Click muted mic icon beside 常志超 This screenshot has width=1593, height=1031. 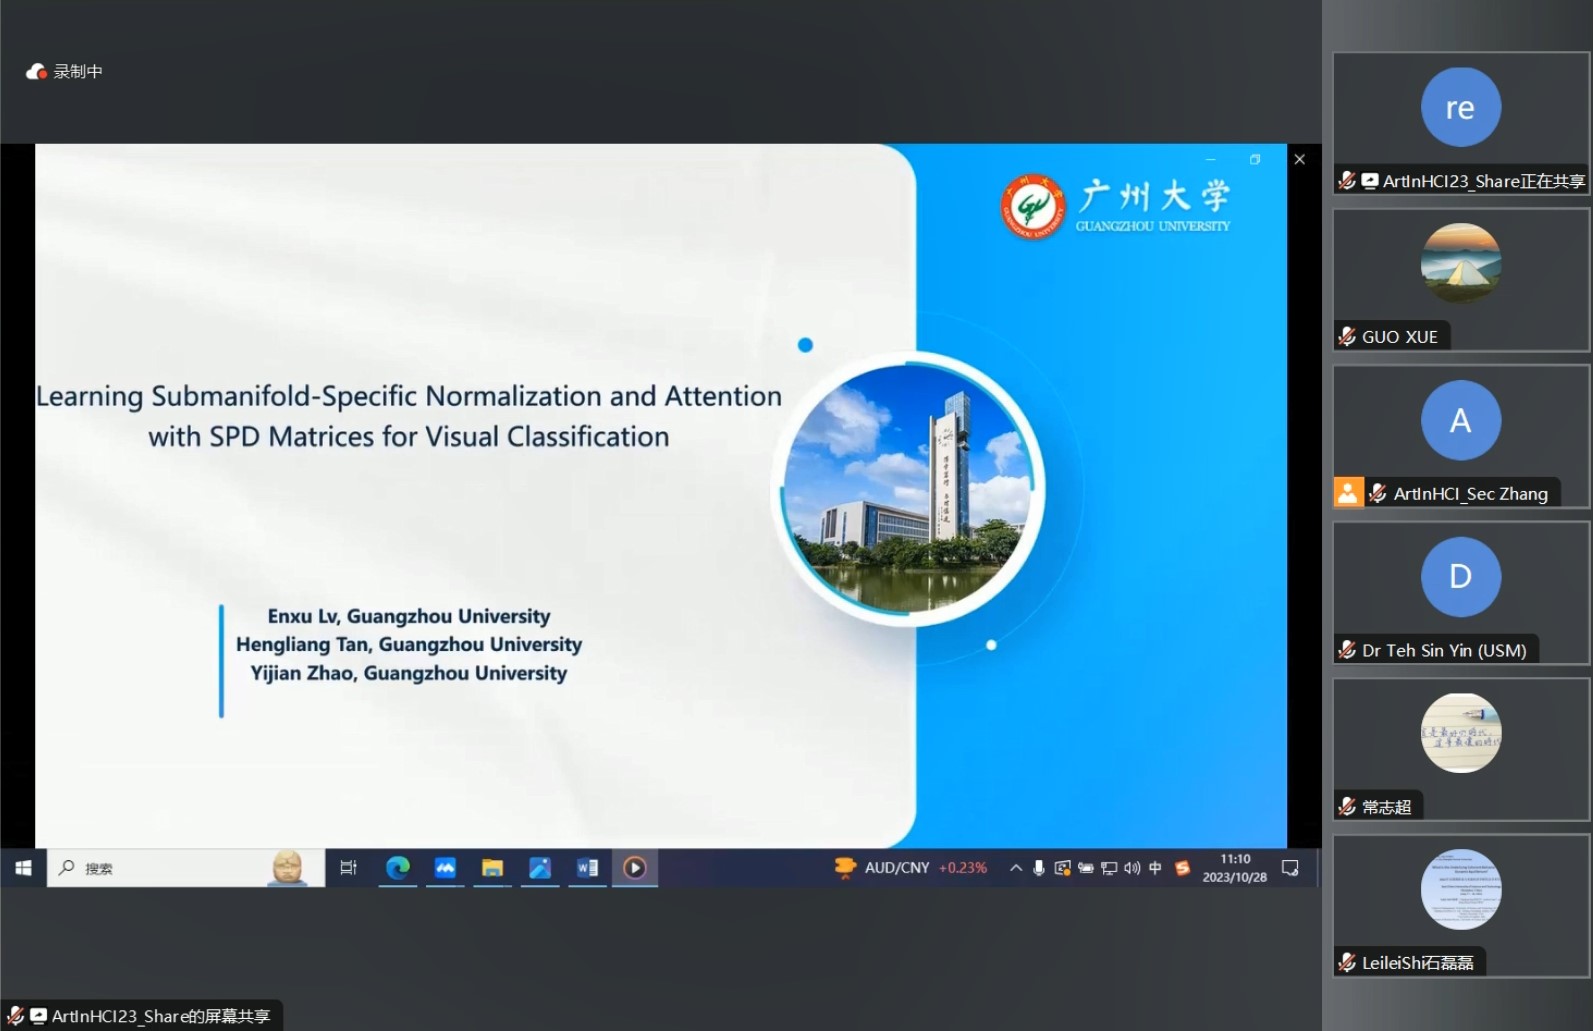point(1347,806)
